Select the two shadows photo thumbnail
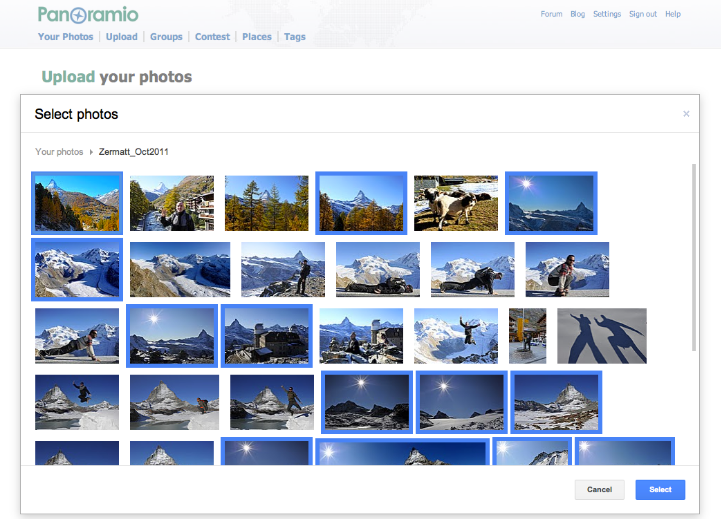Screen dimensions: 721x519 [601, 336]
